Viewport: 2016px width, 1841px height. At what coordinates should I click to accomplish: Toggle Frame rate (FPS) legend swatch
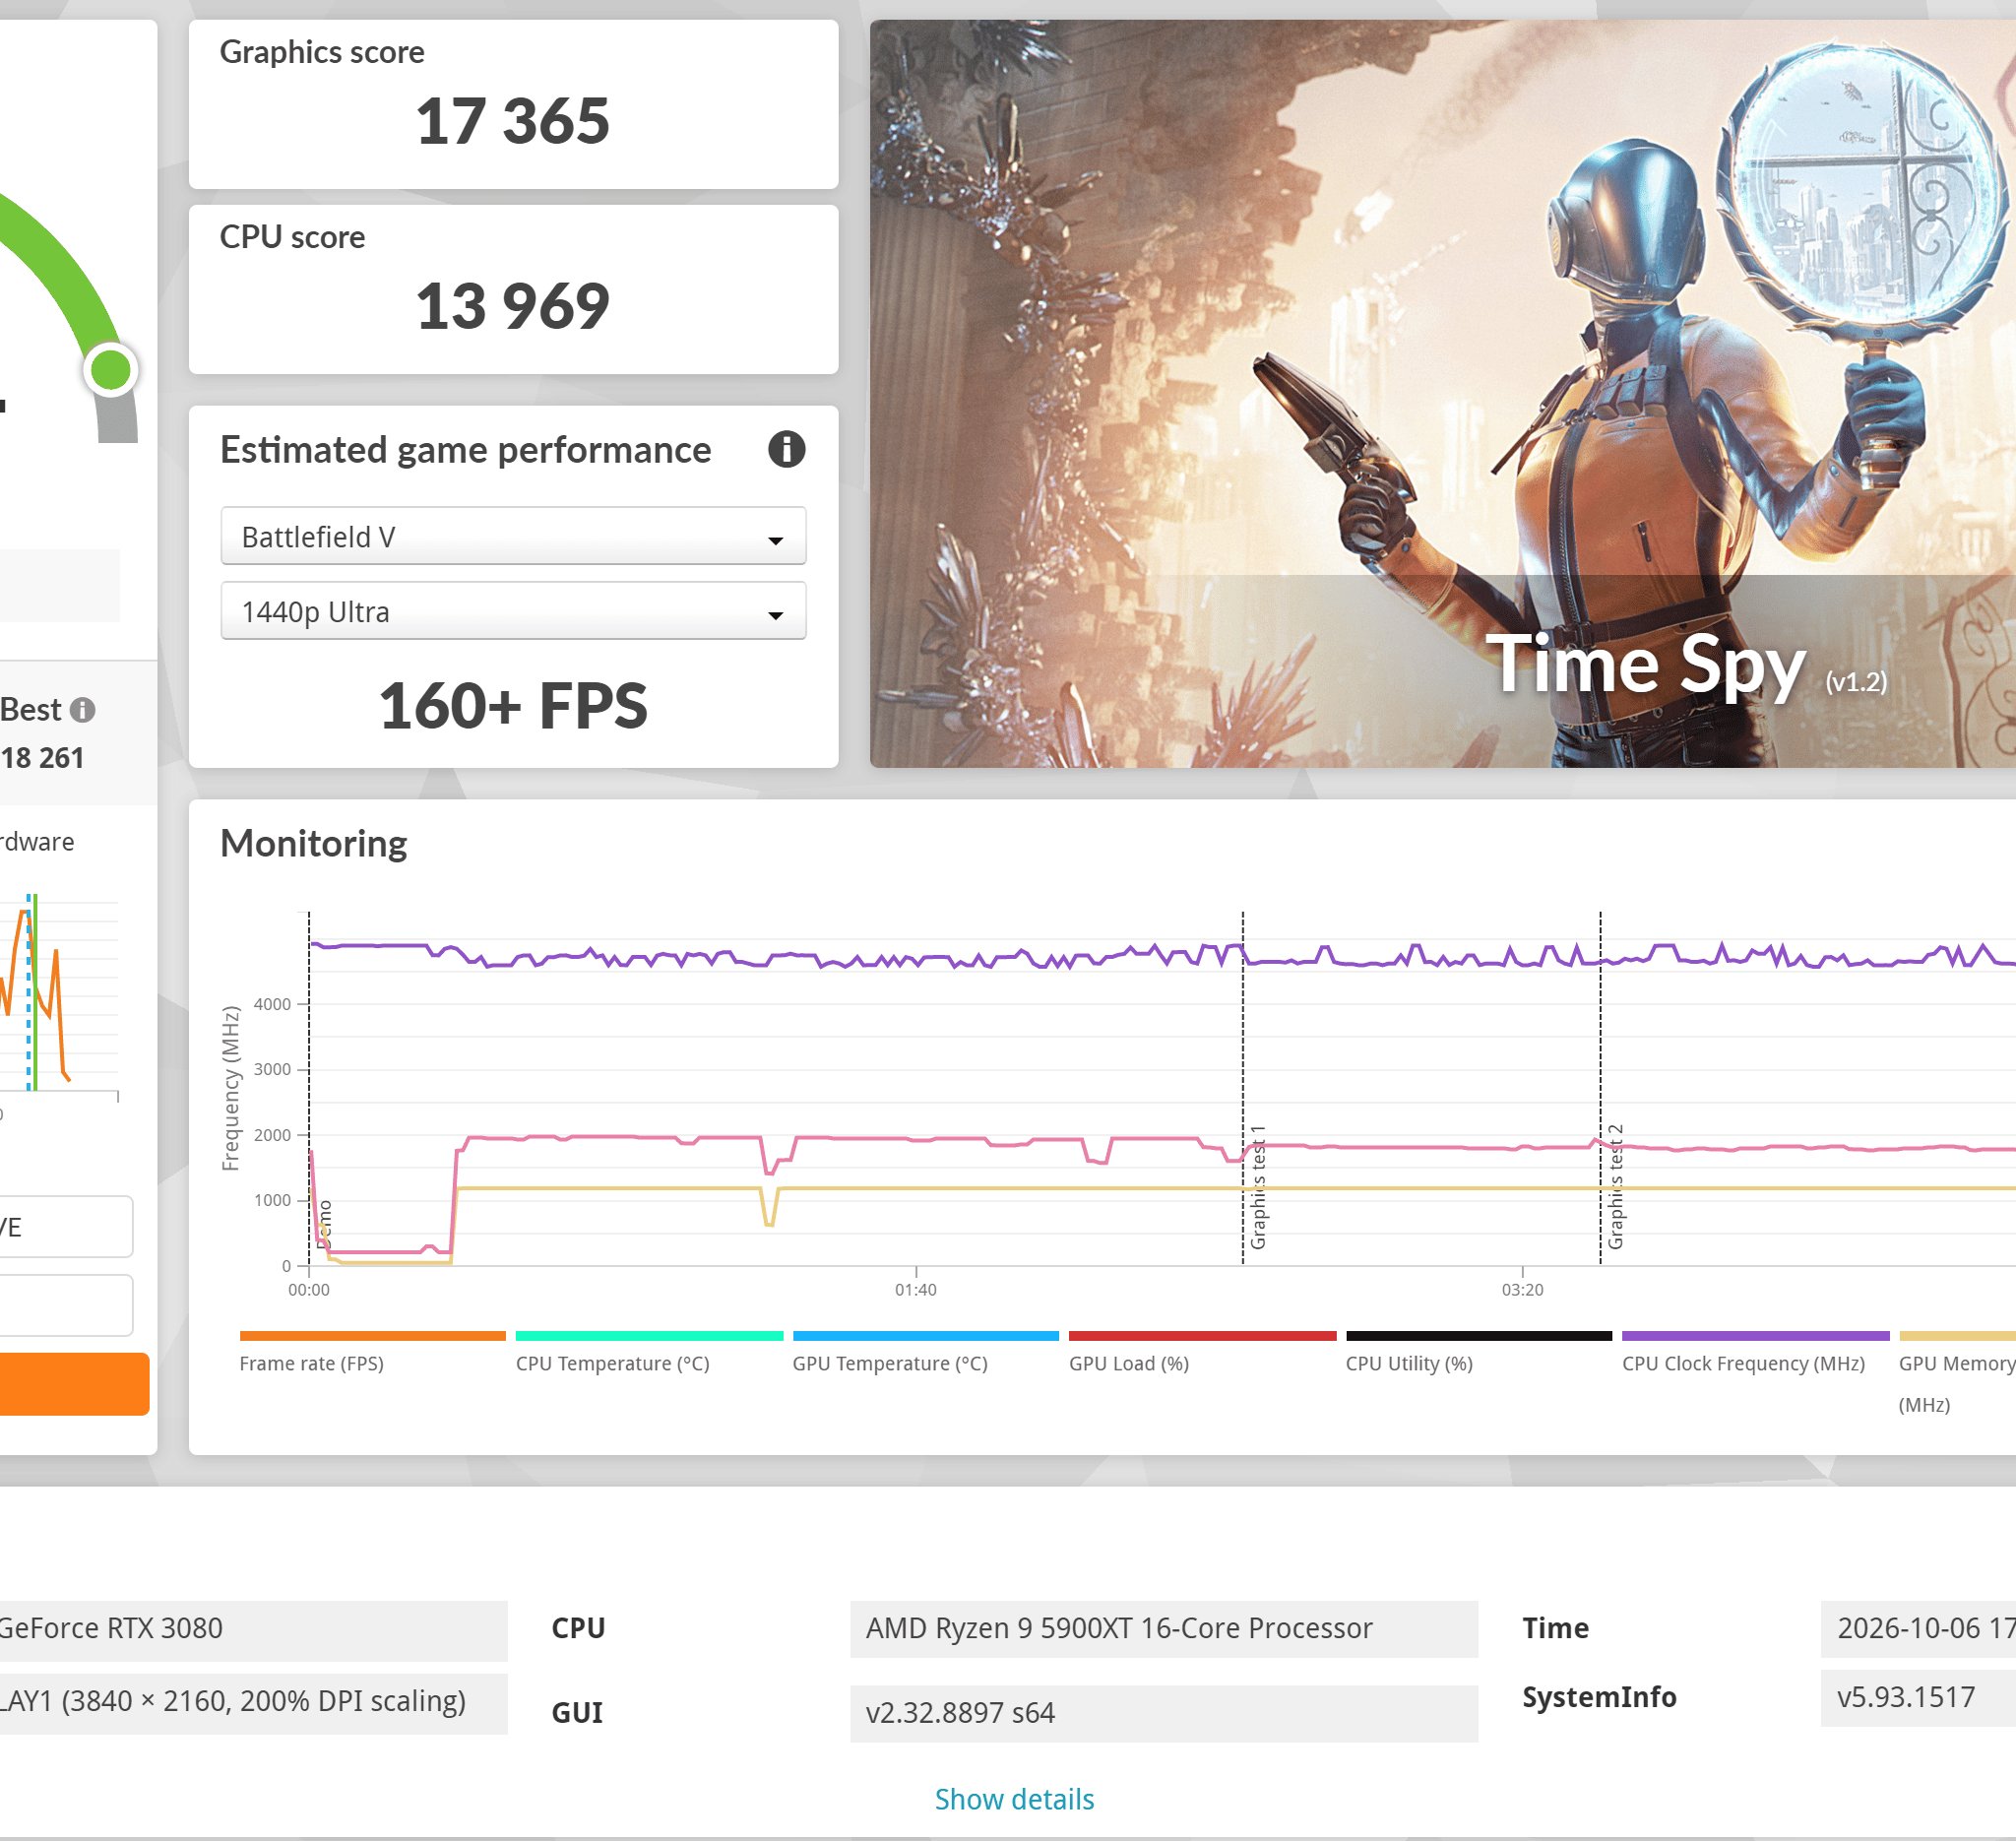tap(372, 1336)
